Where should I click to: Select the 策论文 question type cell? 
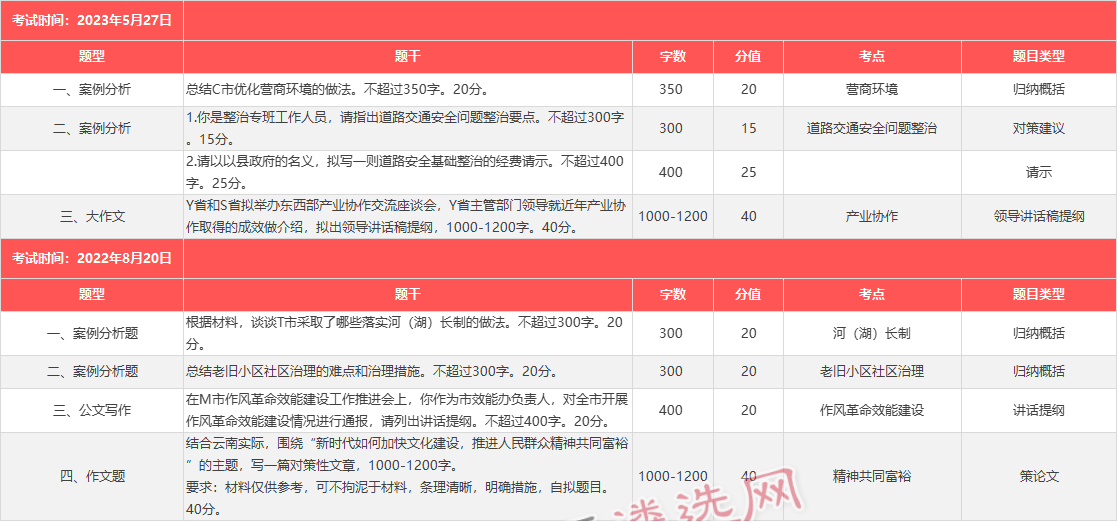[x=1038, y=476]
